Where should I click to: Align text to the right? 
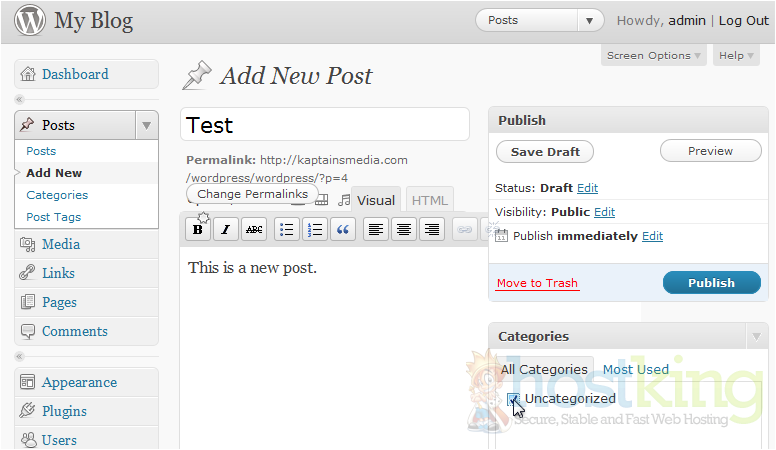(x=432, y=230)
